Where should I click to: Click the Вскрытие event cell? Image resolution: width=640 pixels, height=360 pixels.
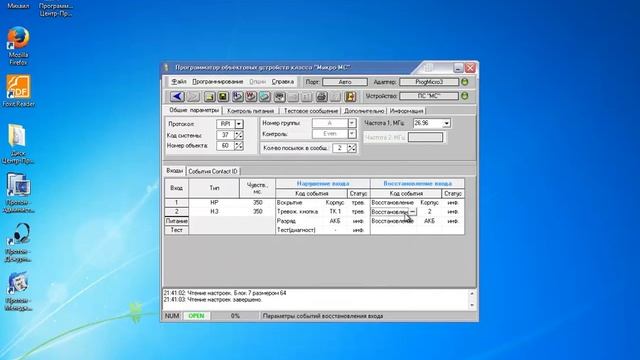tap(300, 202)
